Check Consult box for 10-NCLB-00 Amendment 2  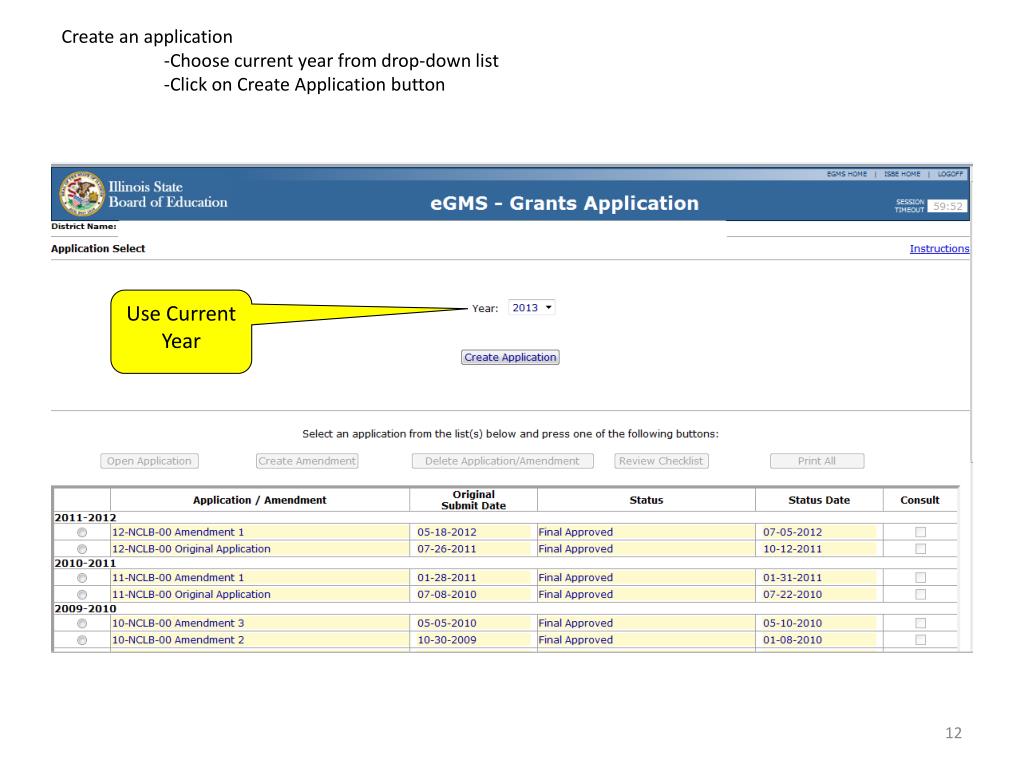point(920,641)
